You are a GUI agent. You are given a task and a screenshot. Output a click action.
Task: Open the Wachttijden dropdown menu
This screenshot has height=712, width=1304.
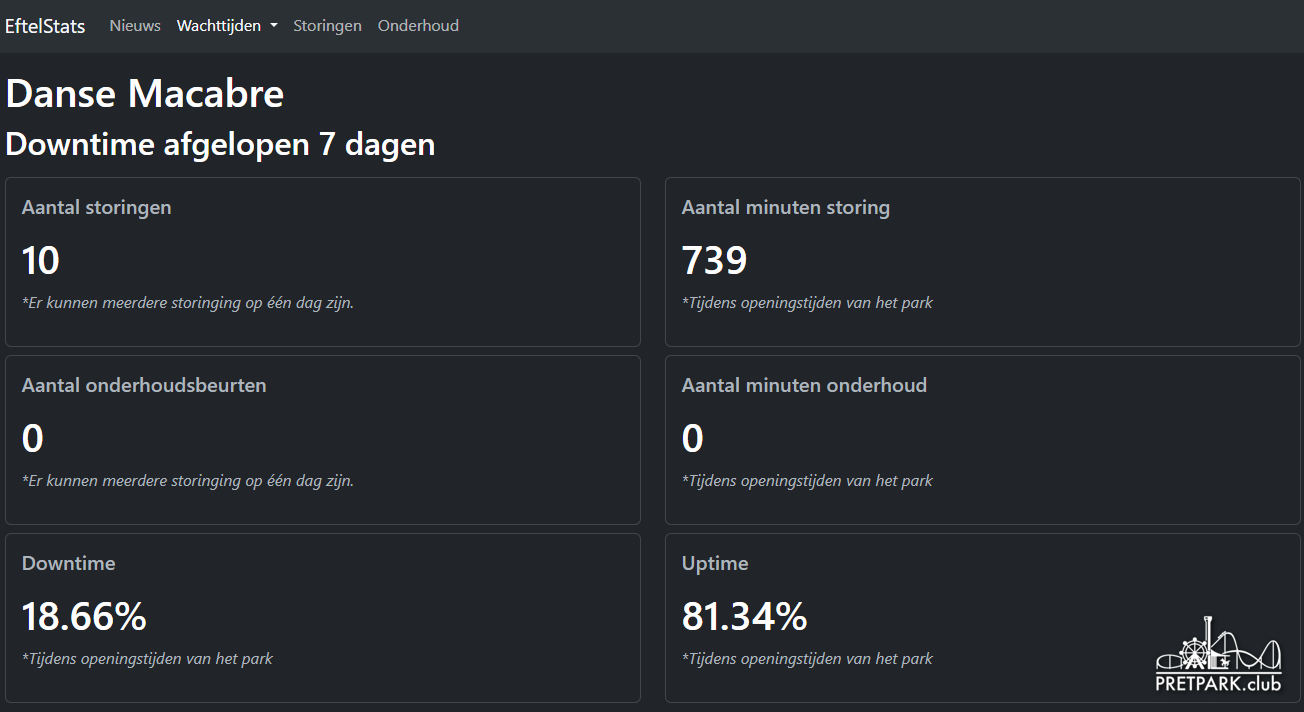(x=220, y=26)
